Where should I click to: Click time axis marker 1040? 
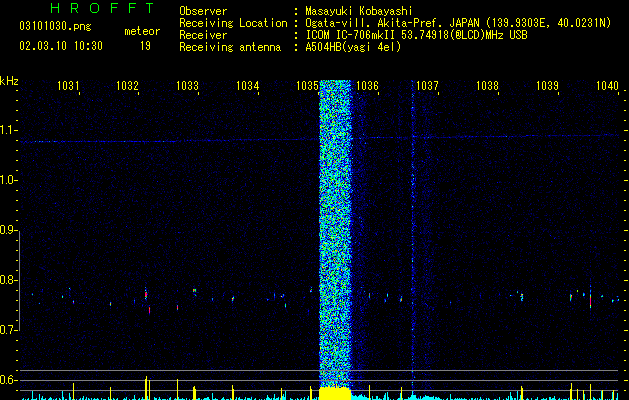(607, 85)
